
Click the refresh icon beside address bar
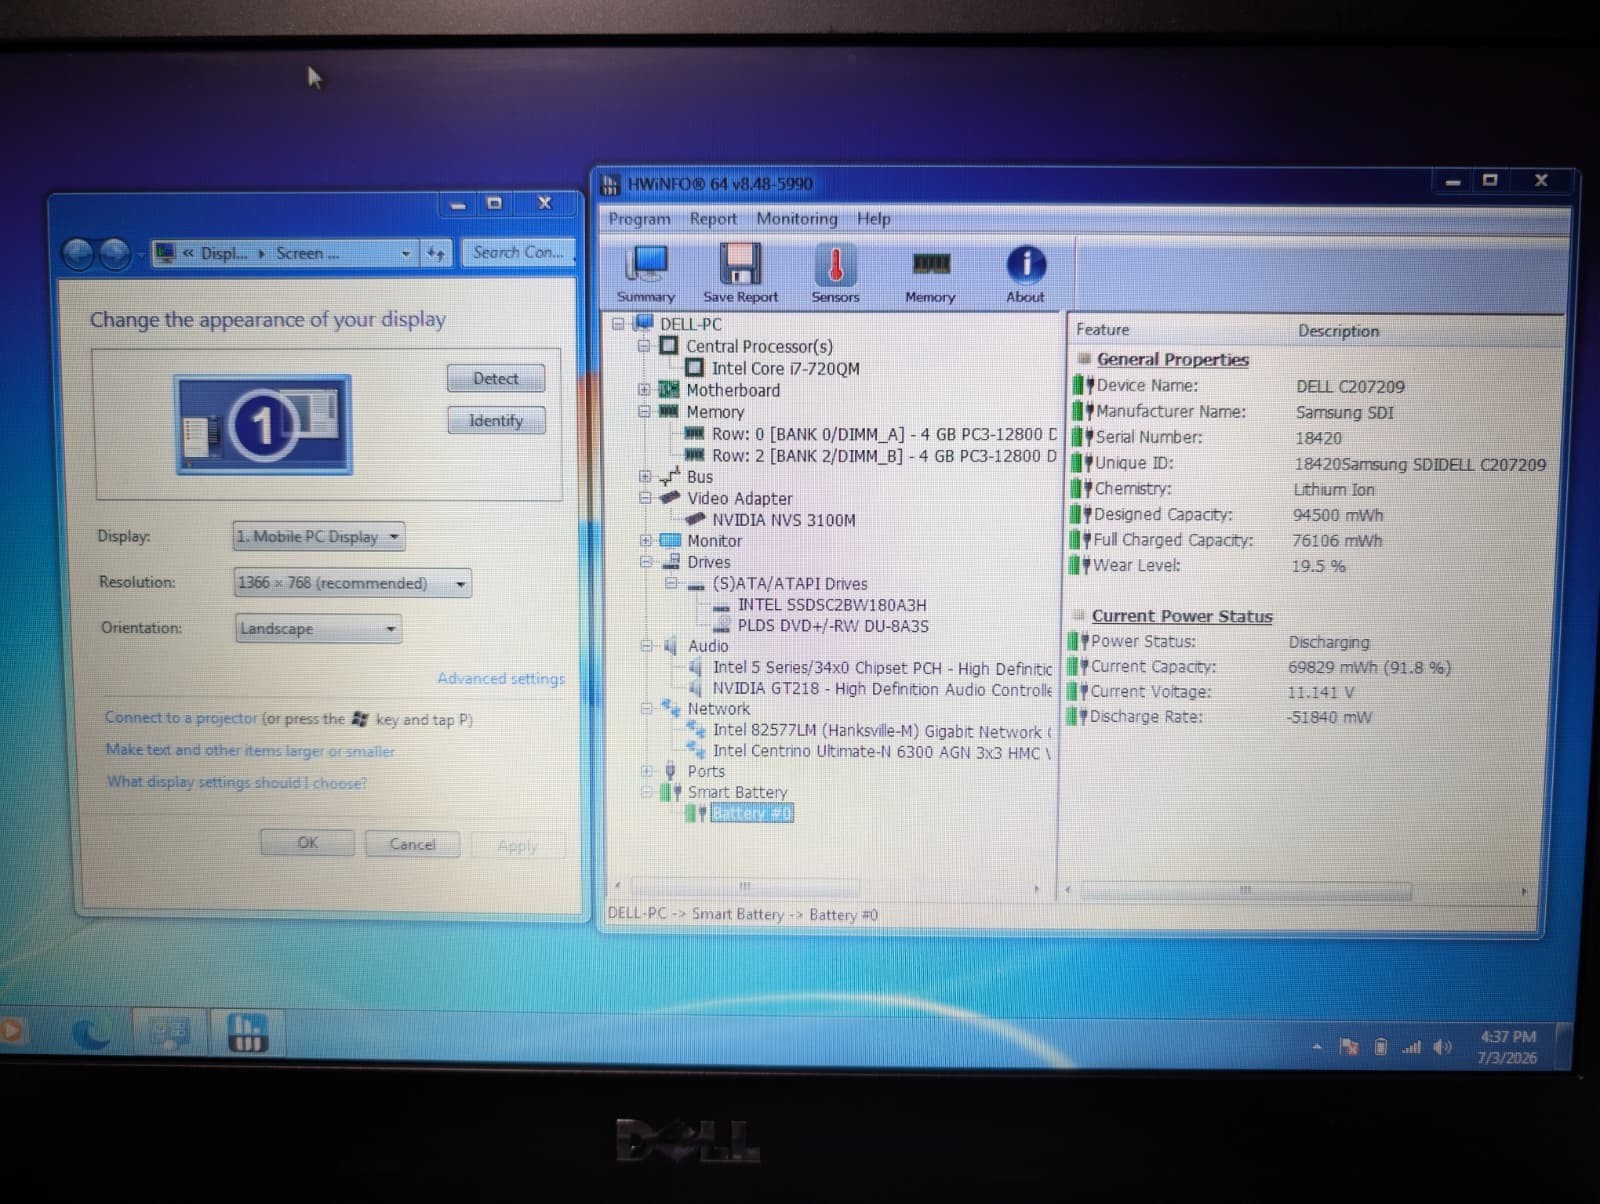[x=436, y=253]
